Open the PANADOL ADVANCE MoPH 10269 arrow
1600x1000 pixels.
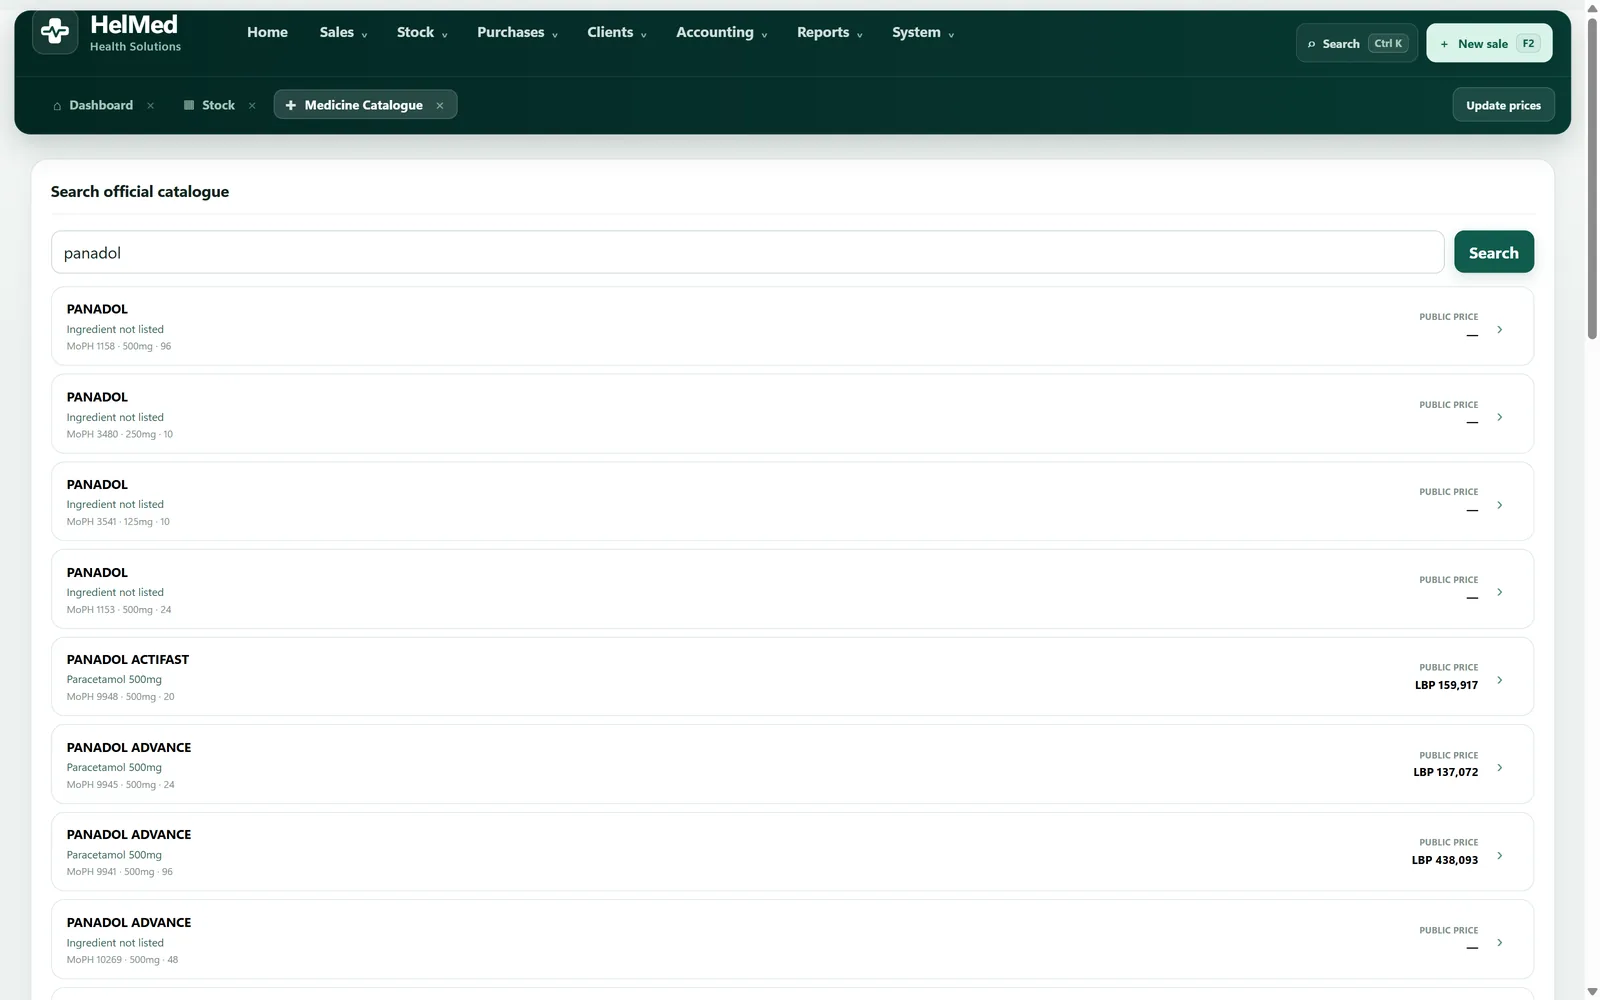(1499, 942)
